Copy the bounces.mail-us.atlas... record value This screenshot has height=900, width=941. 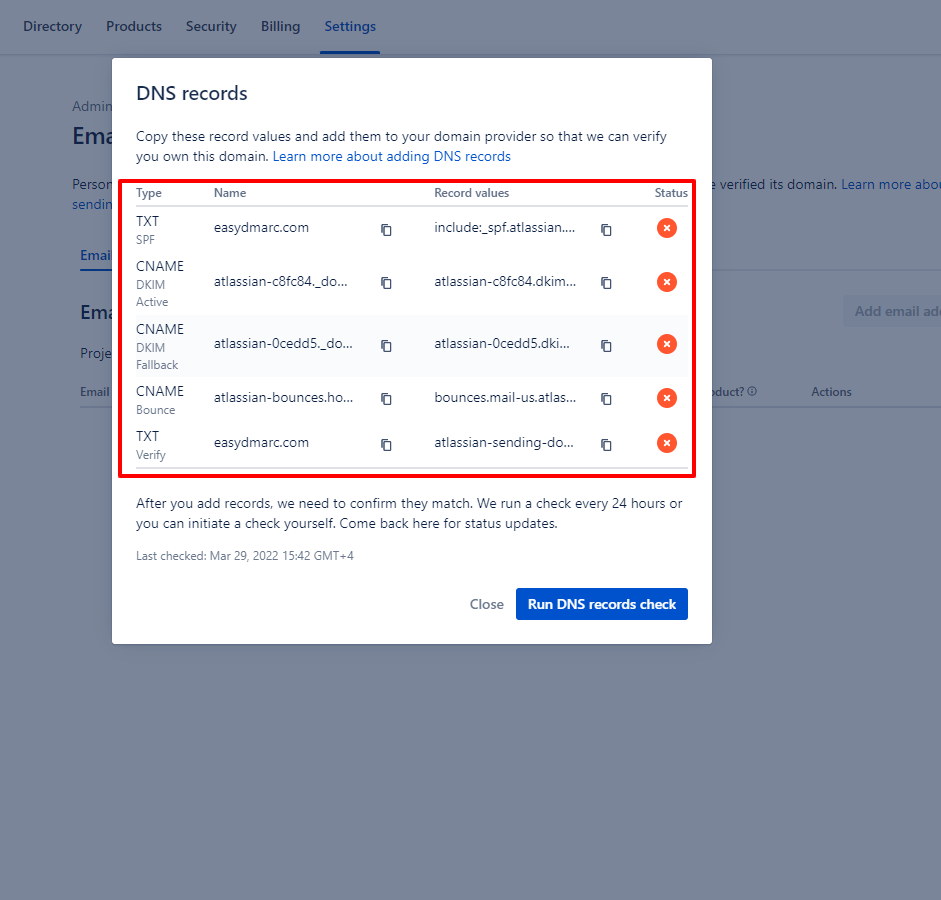click(606, 398)
